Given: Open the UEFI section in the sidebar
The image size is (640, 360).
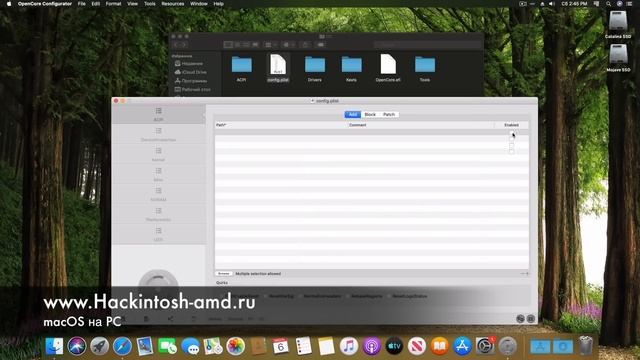Looking at the screenshot, I should point(158,234).
